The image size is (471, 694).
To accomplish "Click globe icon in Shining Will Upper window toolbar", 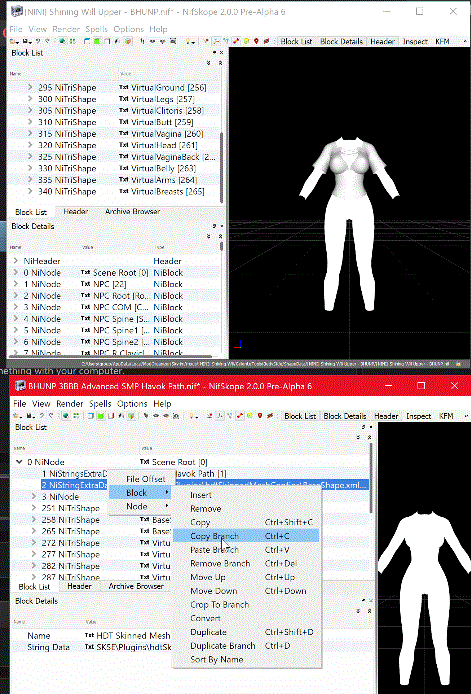I will tap(62, 41).
